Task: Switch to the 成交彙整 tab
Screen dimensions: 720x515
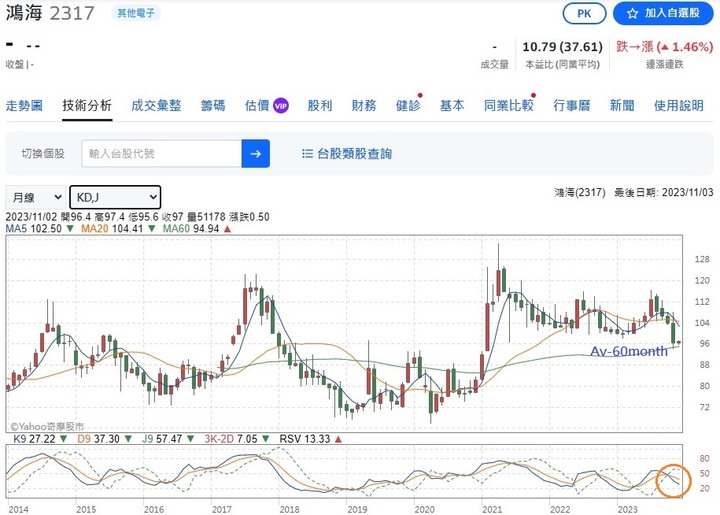Action: (x=156, y=106)
